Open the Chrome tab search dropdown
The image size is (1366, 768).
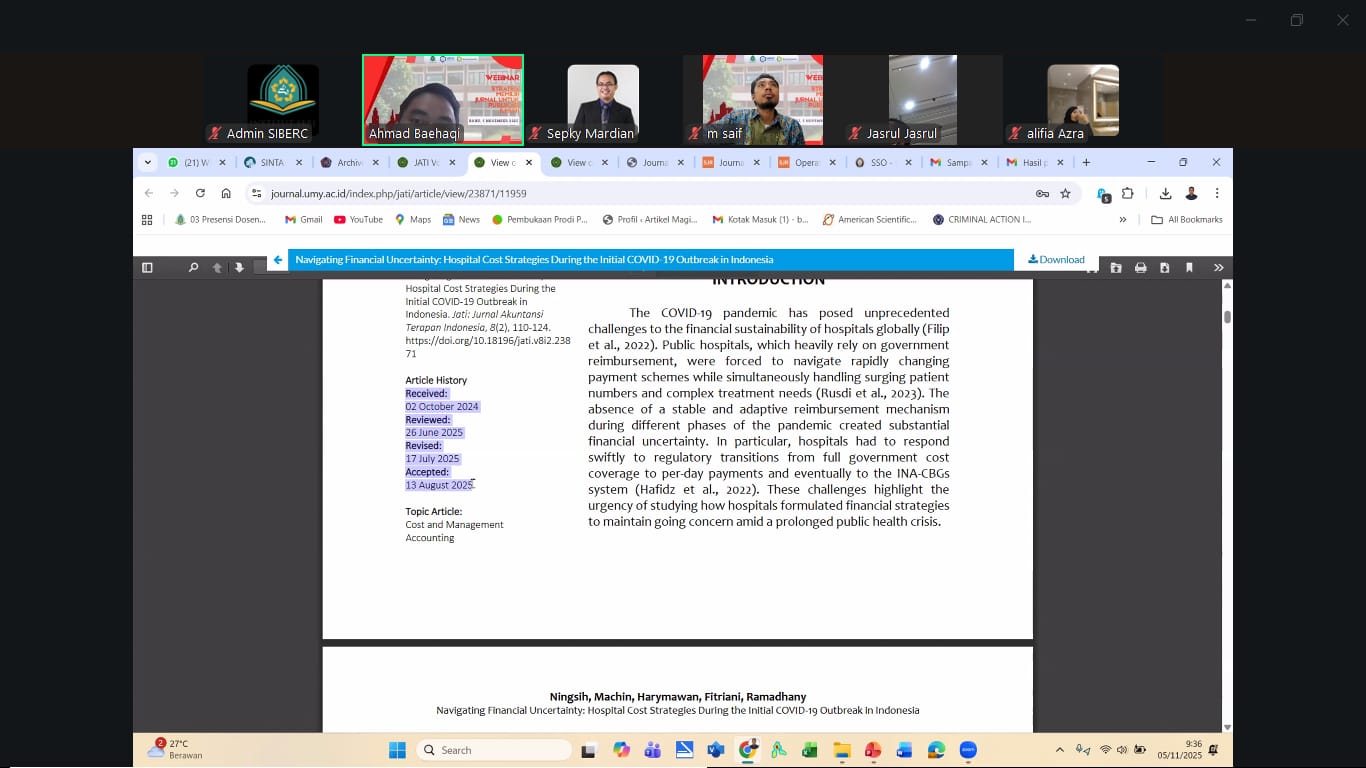(148, 162)
